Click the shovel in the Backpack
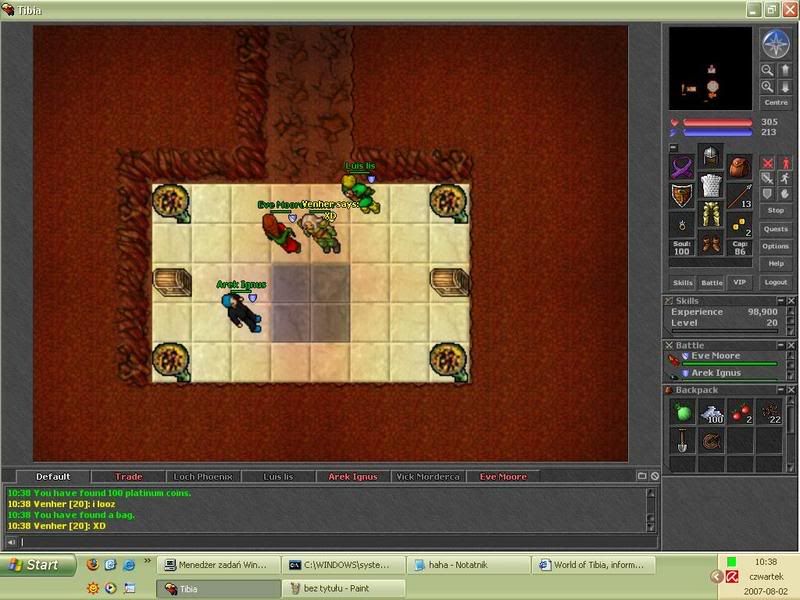800x600 pixels. tap(683, 441)
